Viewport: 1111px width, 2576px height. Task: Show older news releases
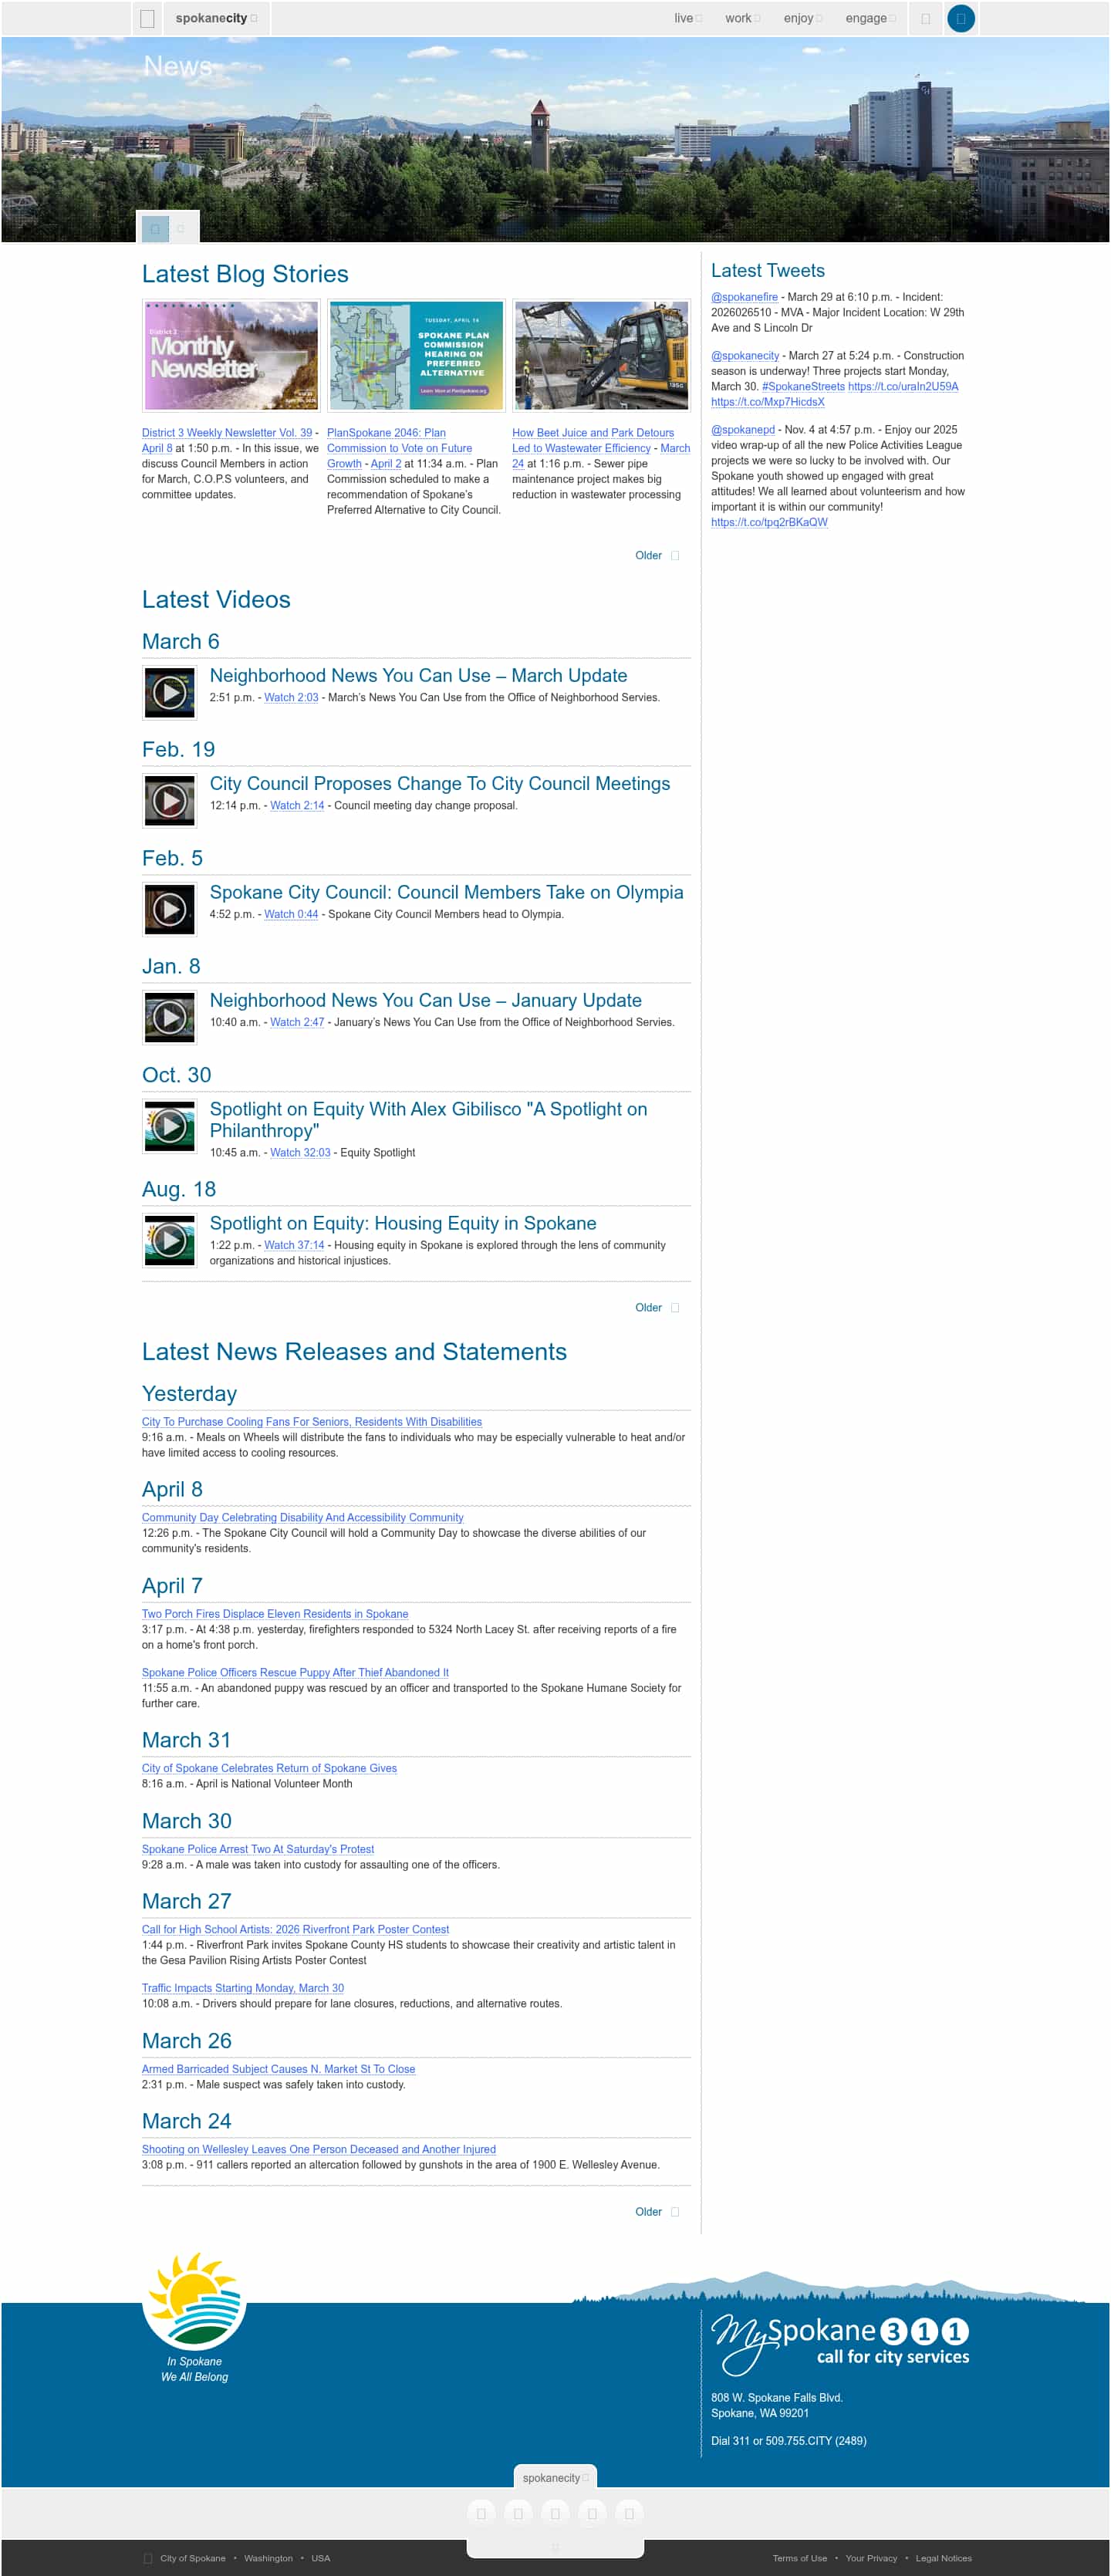[657, 2211]
